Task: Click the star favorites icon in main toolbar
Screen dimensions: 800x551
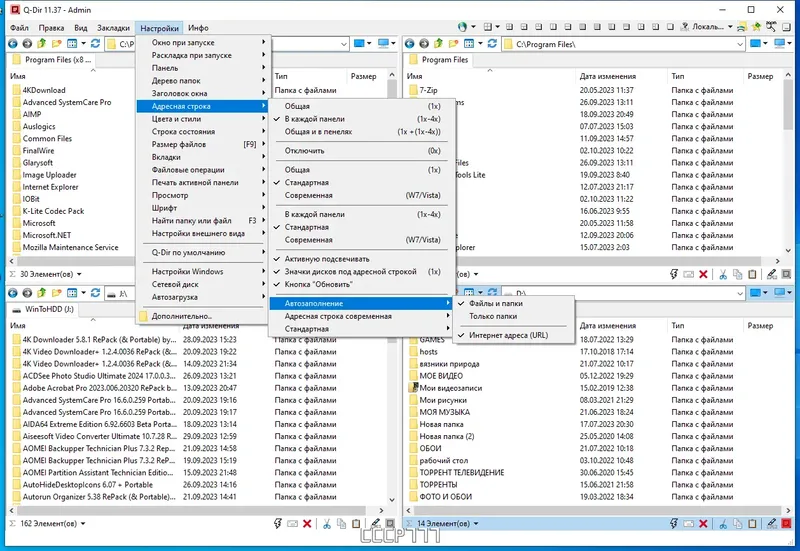Action: (756, 27)
